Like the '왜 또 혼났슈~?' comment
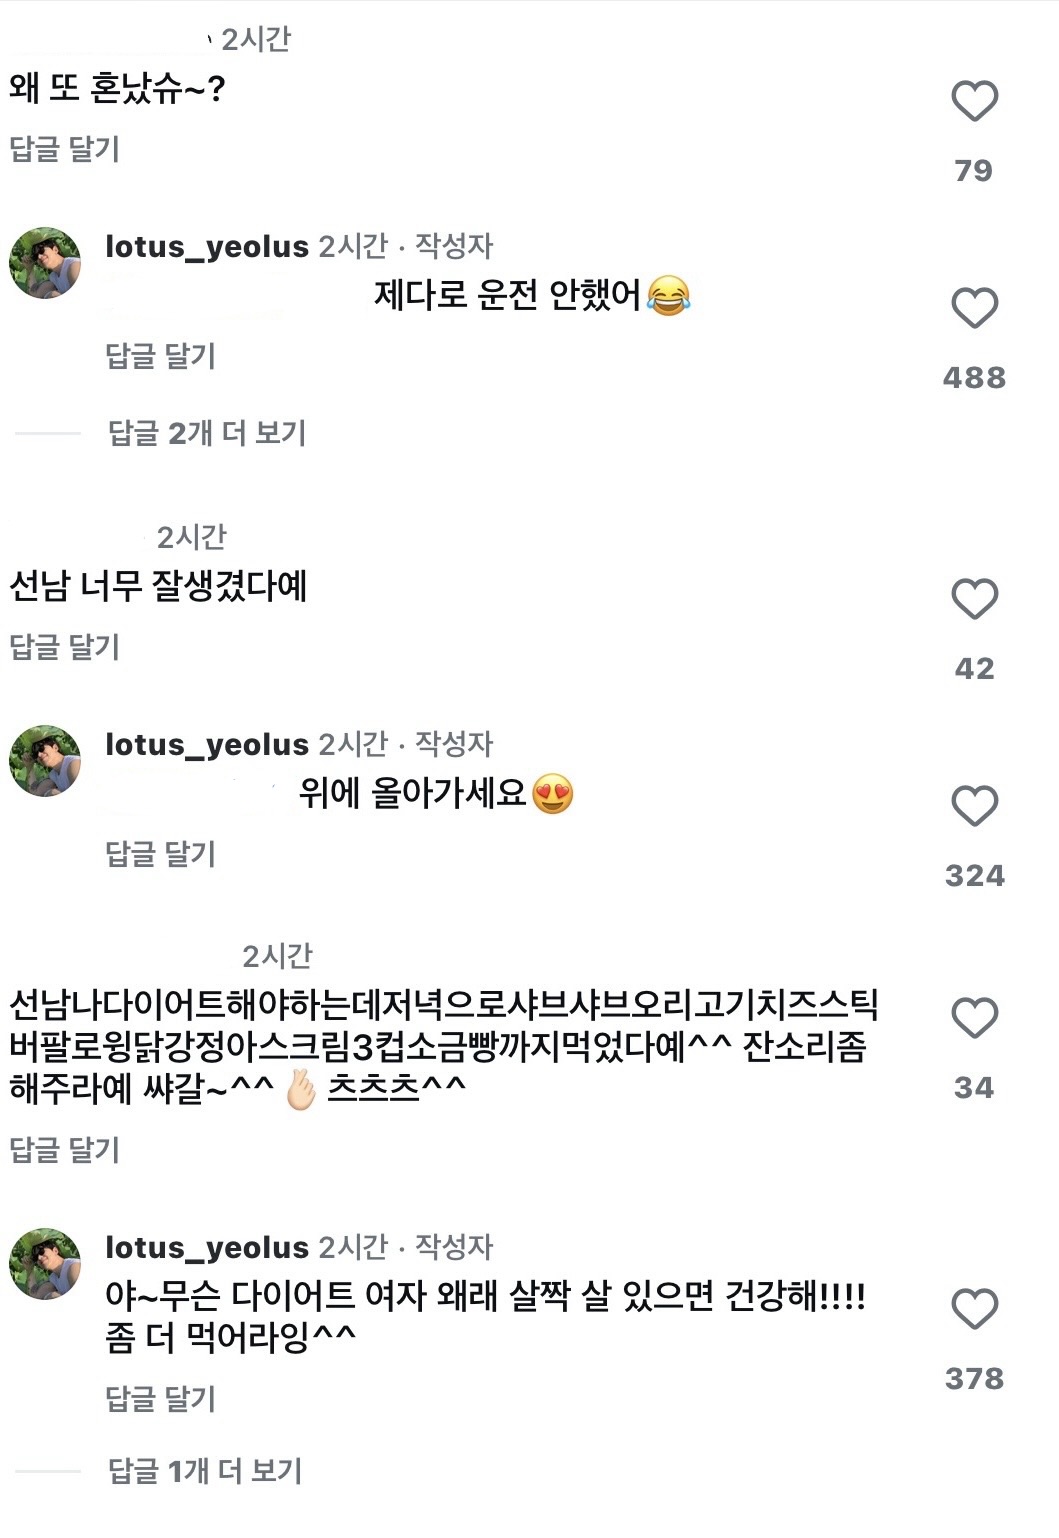Image resolution: width=1059 pixels, height=1538 pixels. tap(974, 101)
